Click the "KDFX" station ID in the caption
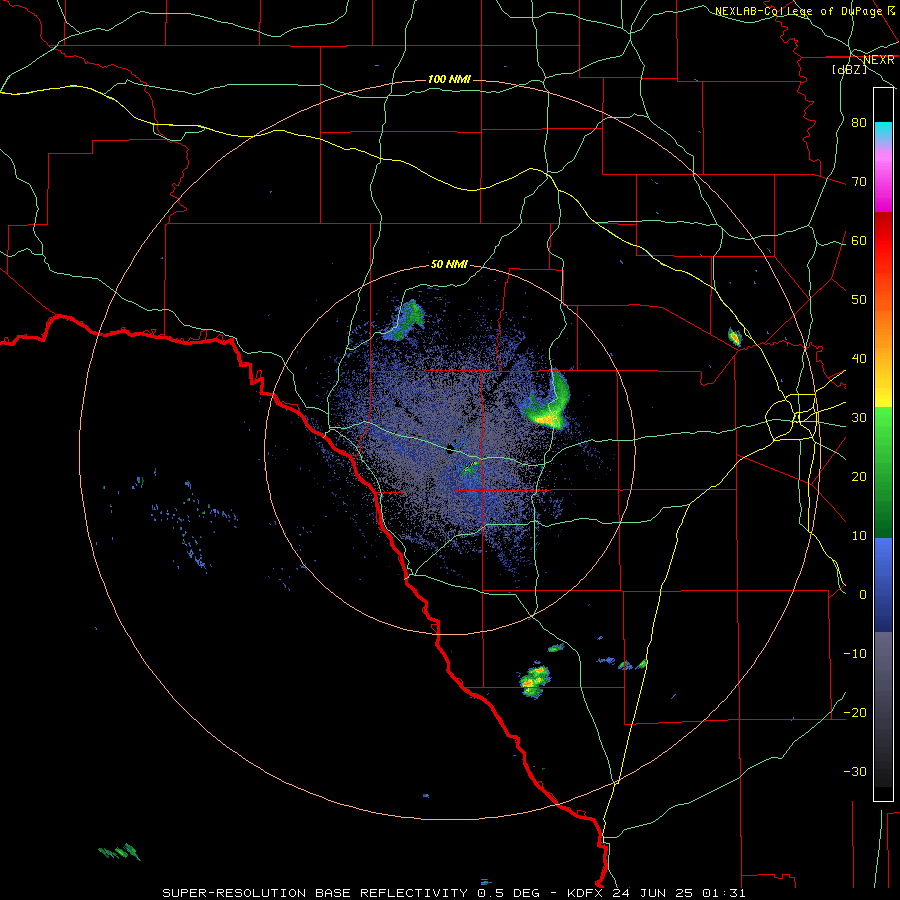The height and width of the screenshot is (900, 900). pos(586,893)
